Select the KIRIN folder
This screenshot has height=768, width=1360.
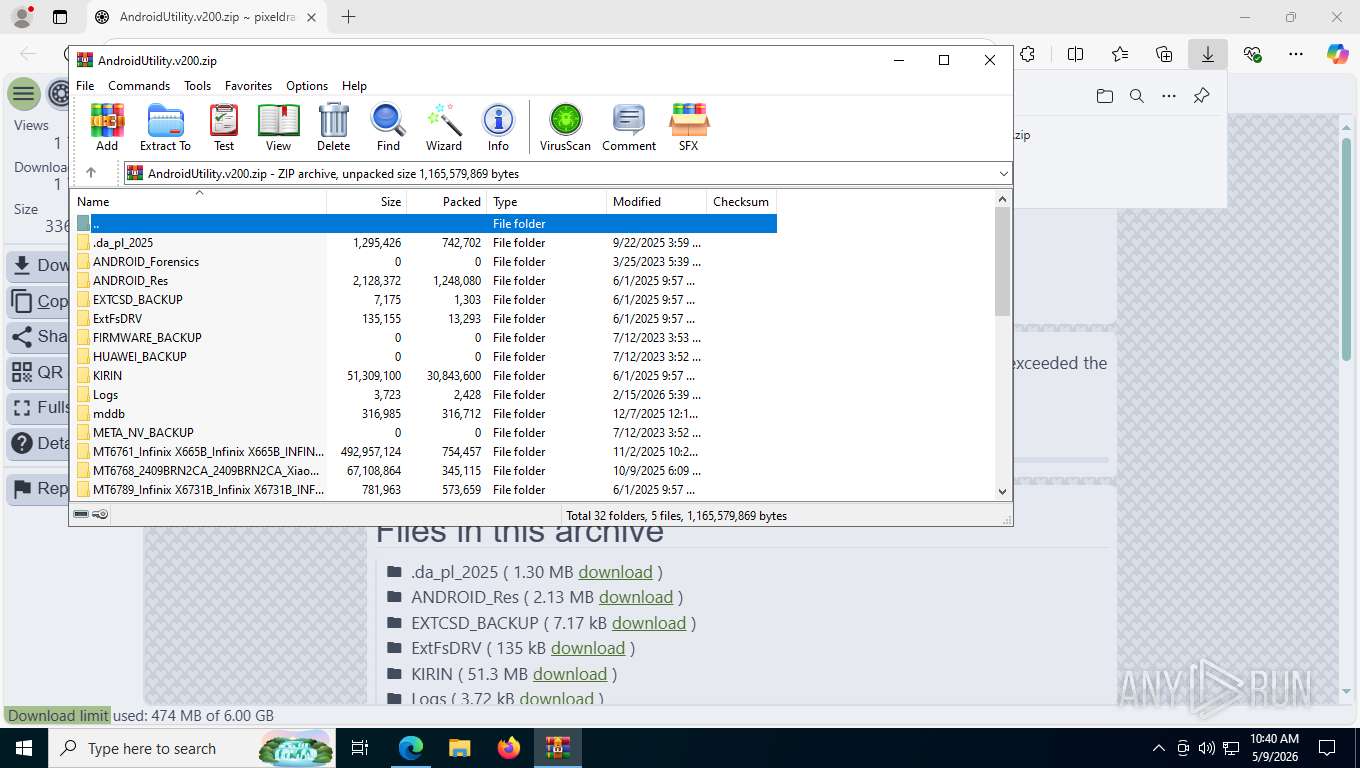425,376
